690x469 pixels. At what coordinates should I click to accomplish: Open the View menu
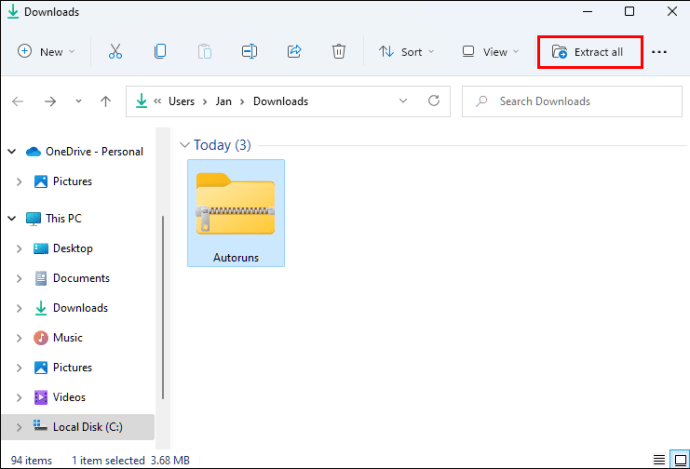[x=490, y=52]
